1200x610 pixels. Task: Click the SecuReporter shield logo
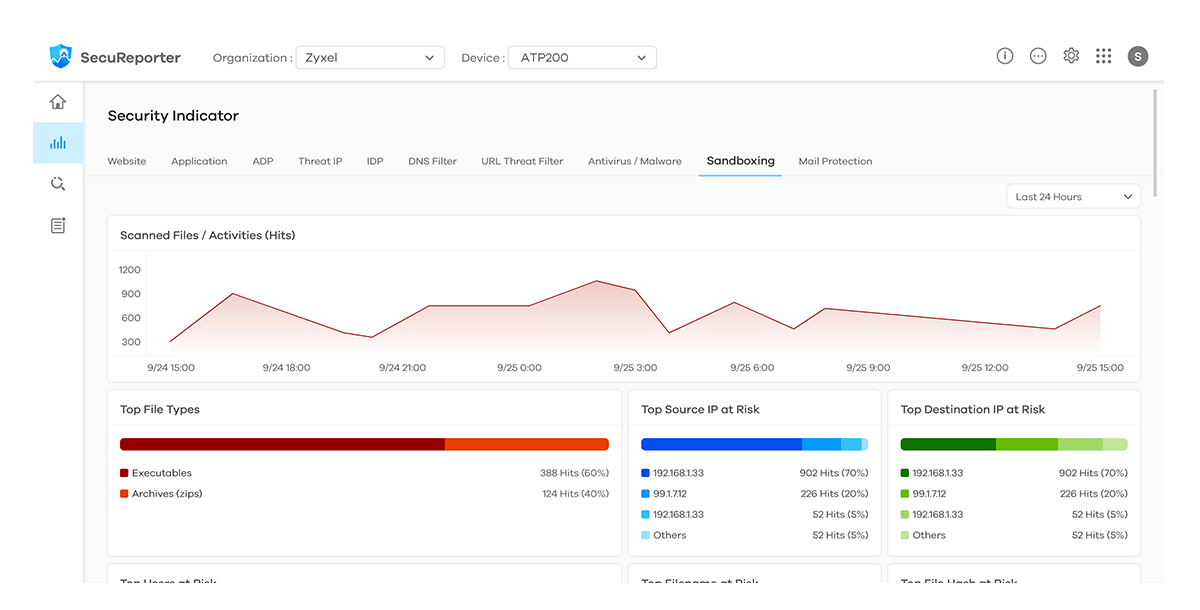tap(61, 57)
